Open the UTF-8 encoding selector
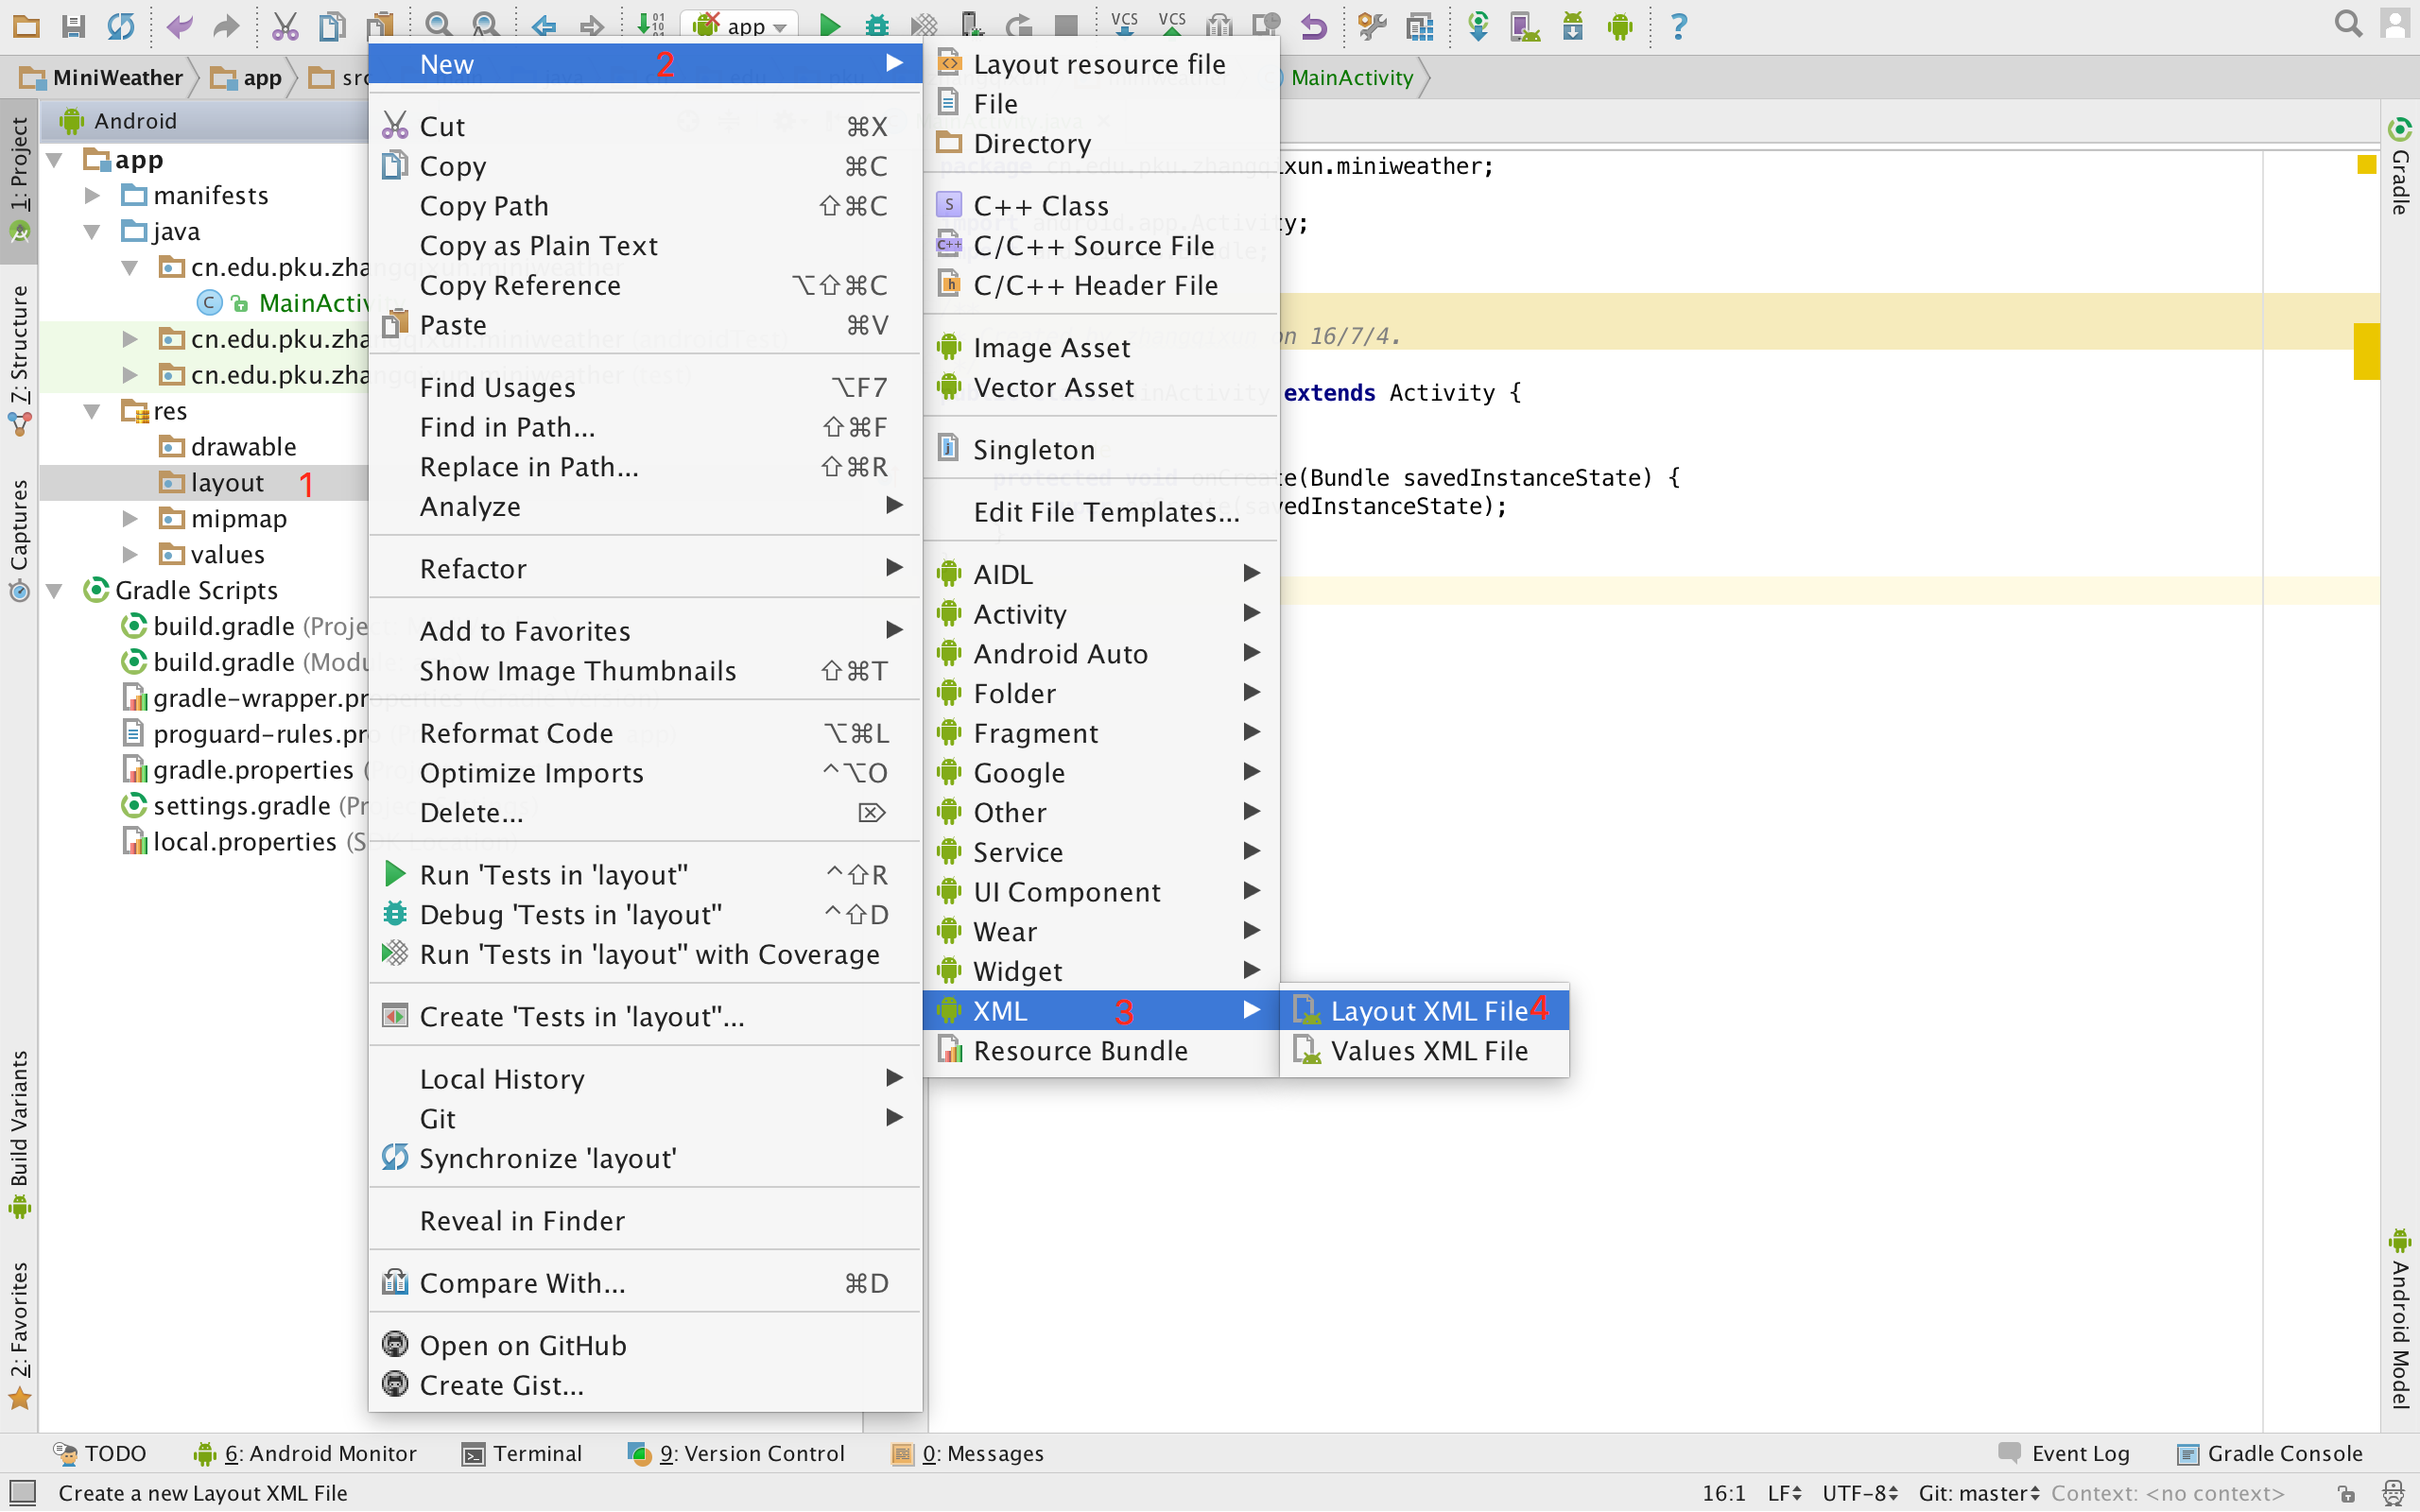Viewport: 2420px width, 1512px height. point(1860,1493)
